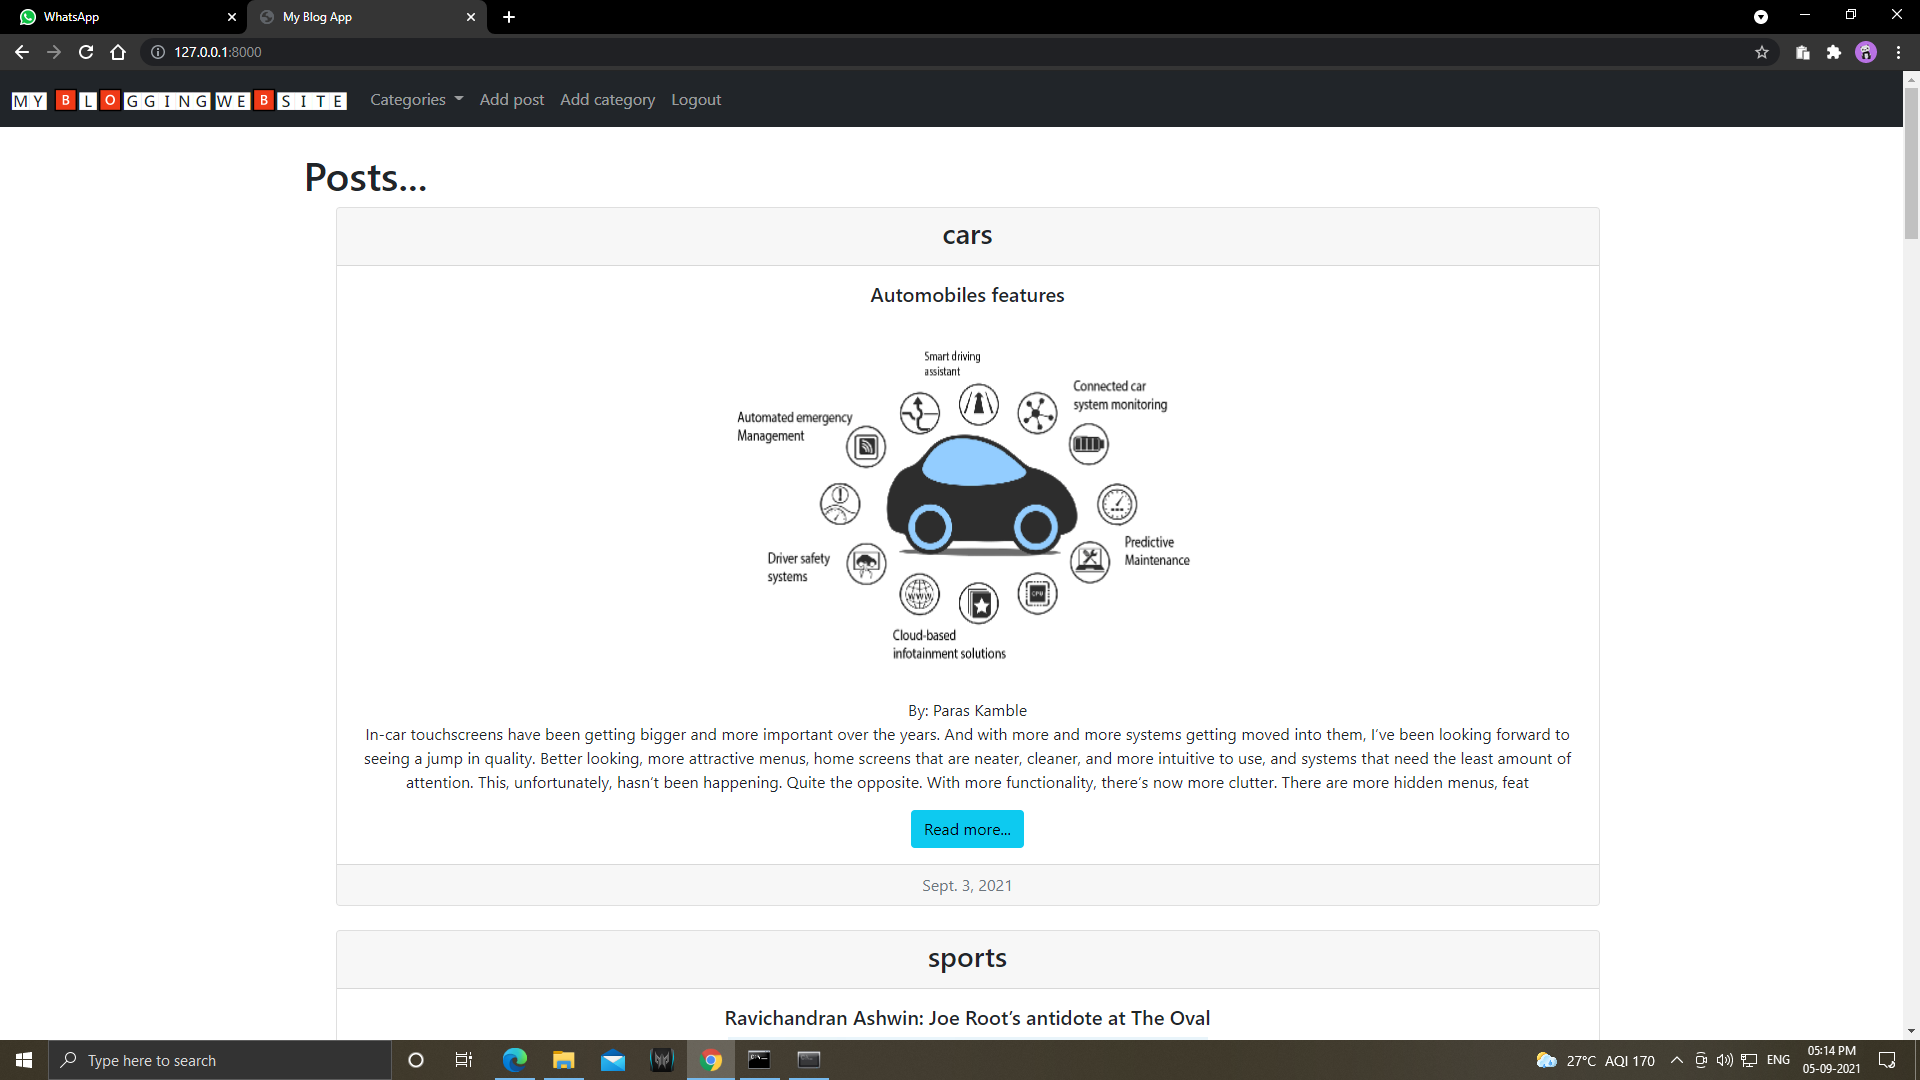Open Chrome three-dot menu

click(1898, 52)
